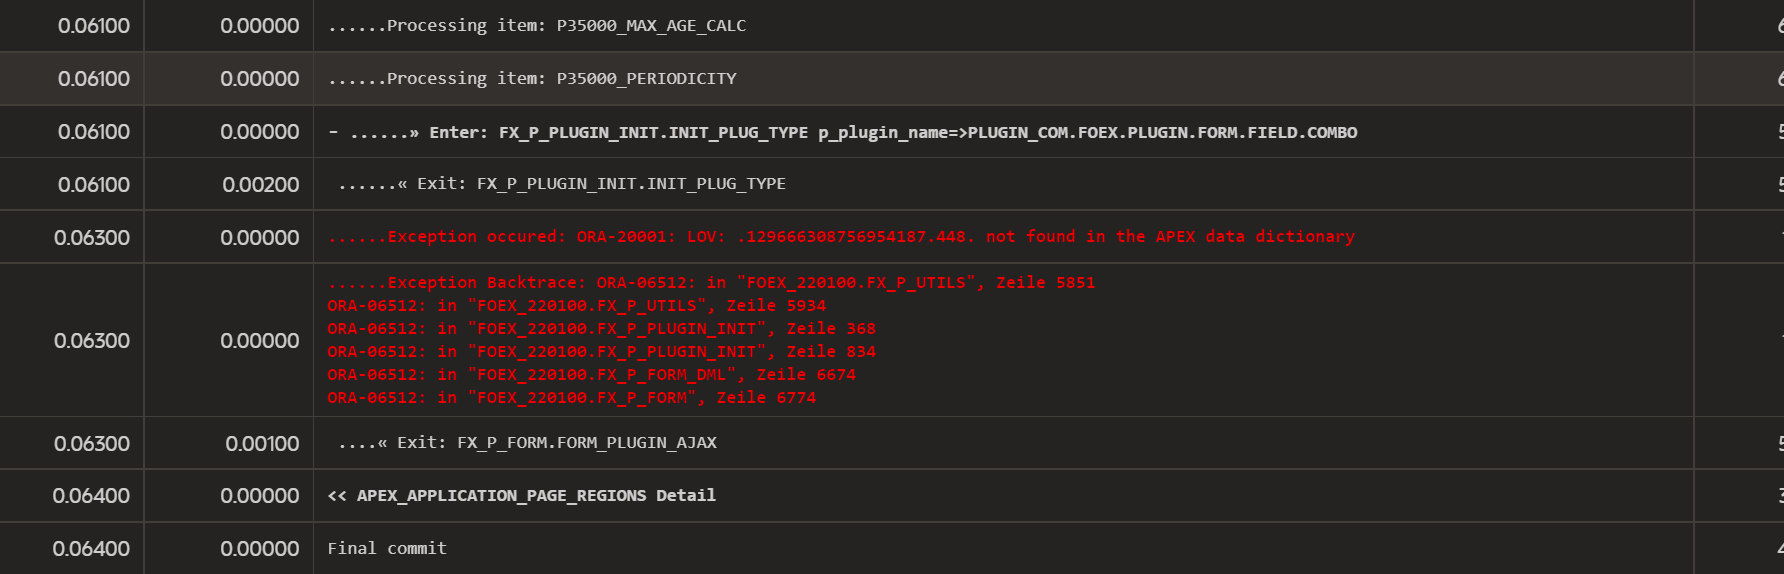Click the APEX_APPLICATION_PAGE_REGIONS Detail entry

tap(522, 496)
